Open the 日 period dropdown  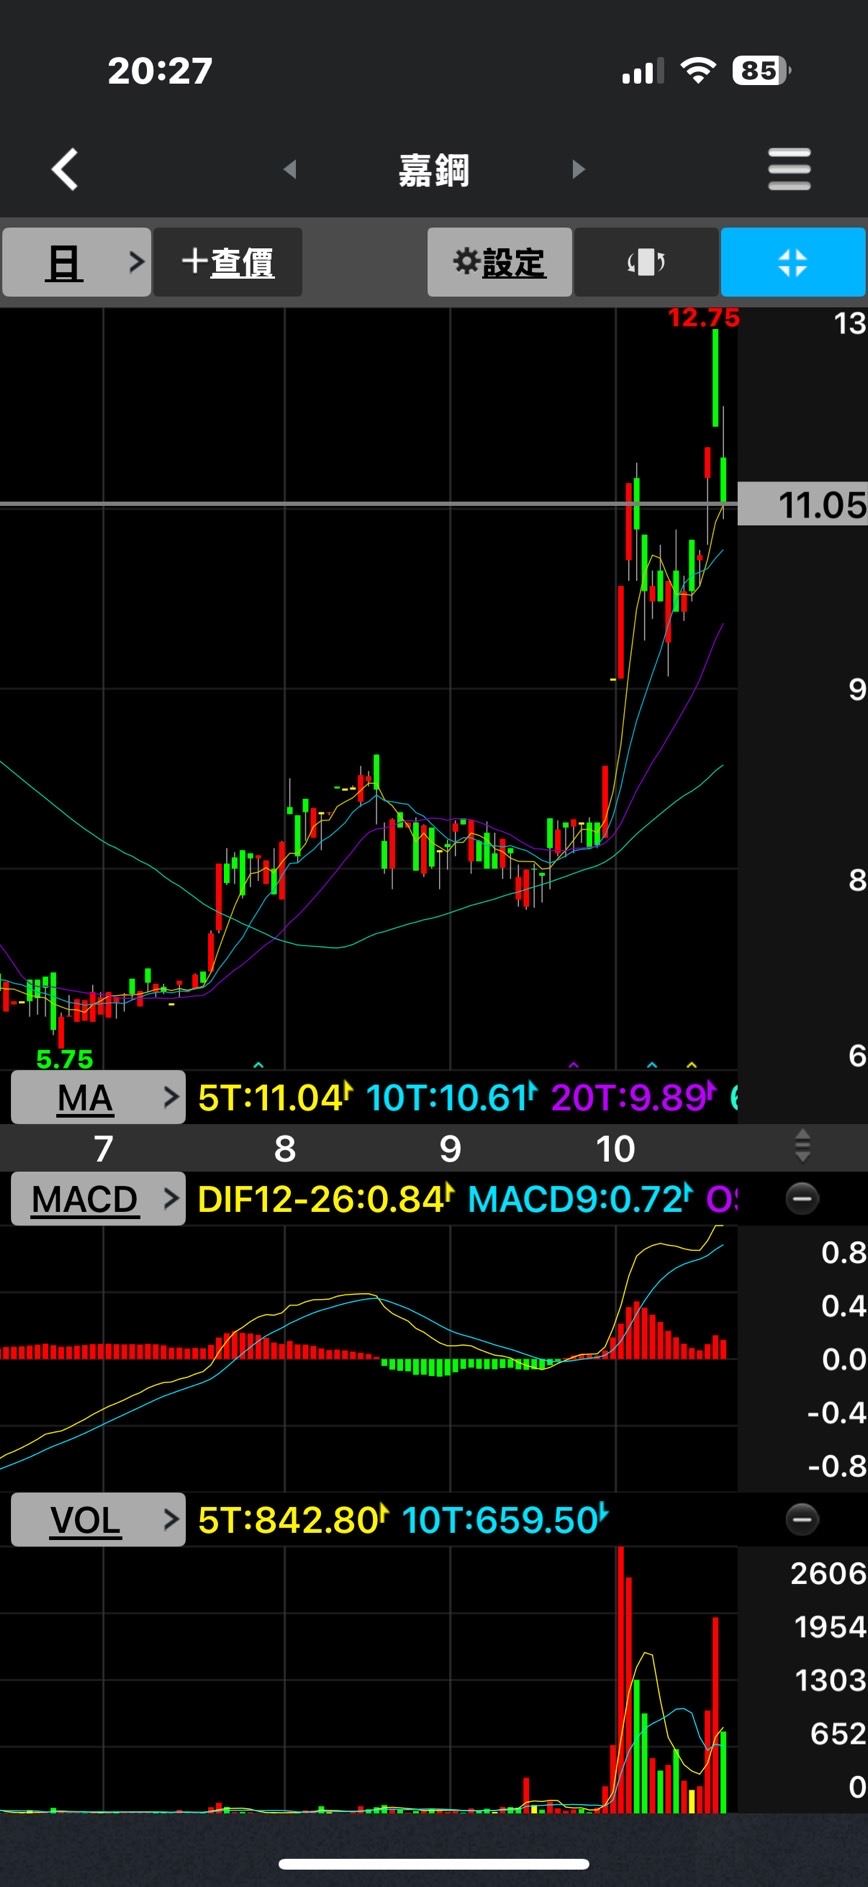pyautogui.click(x=76, y=262)
